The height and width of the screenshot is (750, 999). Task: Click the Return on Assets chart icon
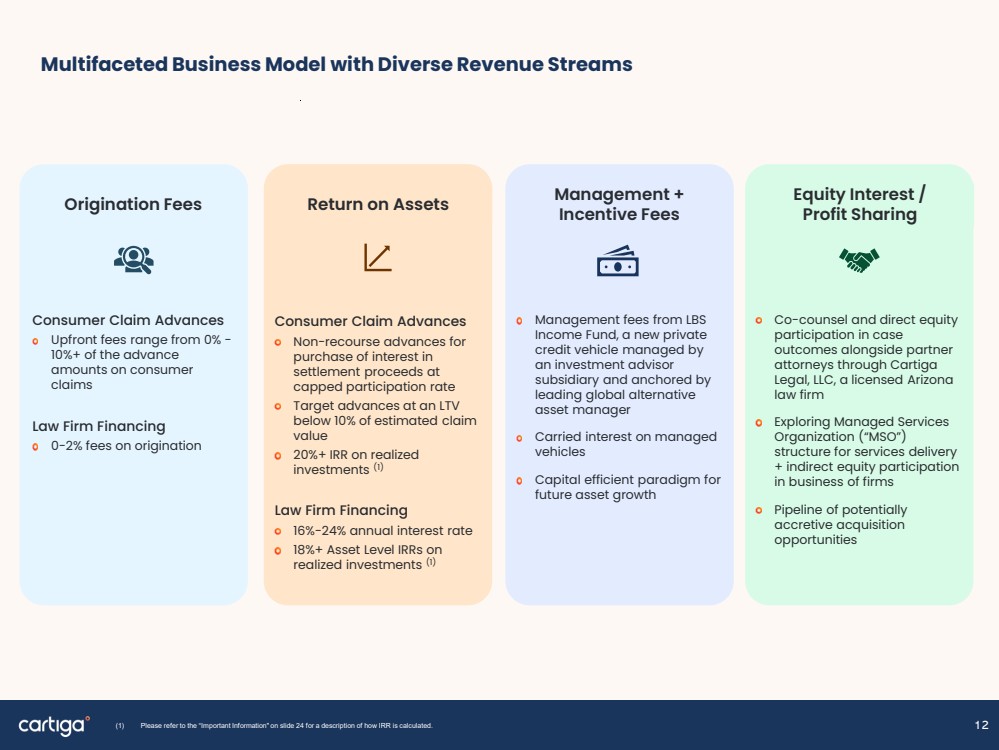(378, 257)
